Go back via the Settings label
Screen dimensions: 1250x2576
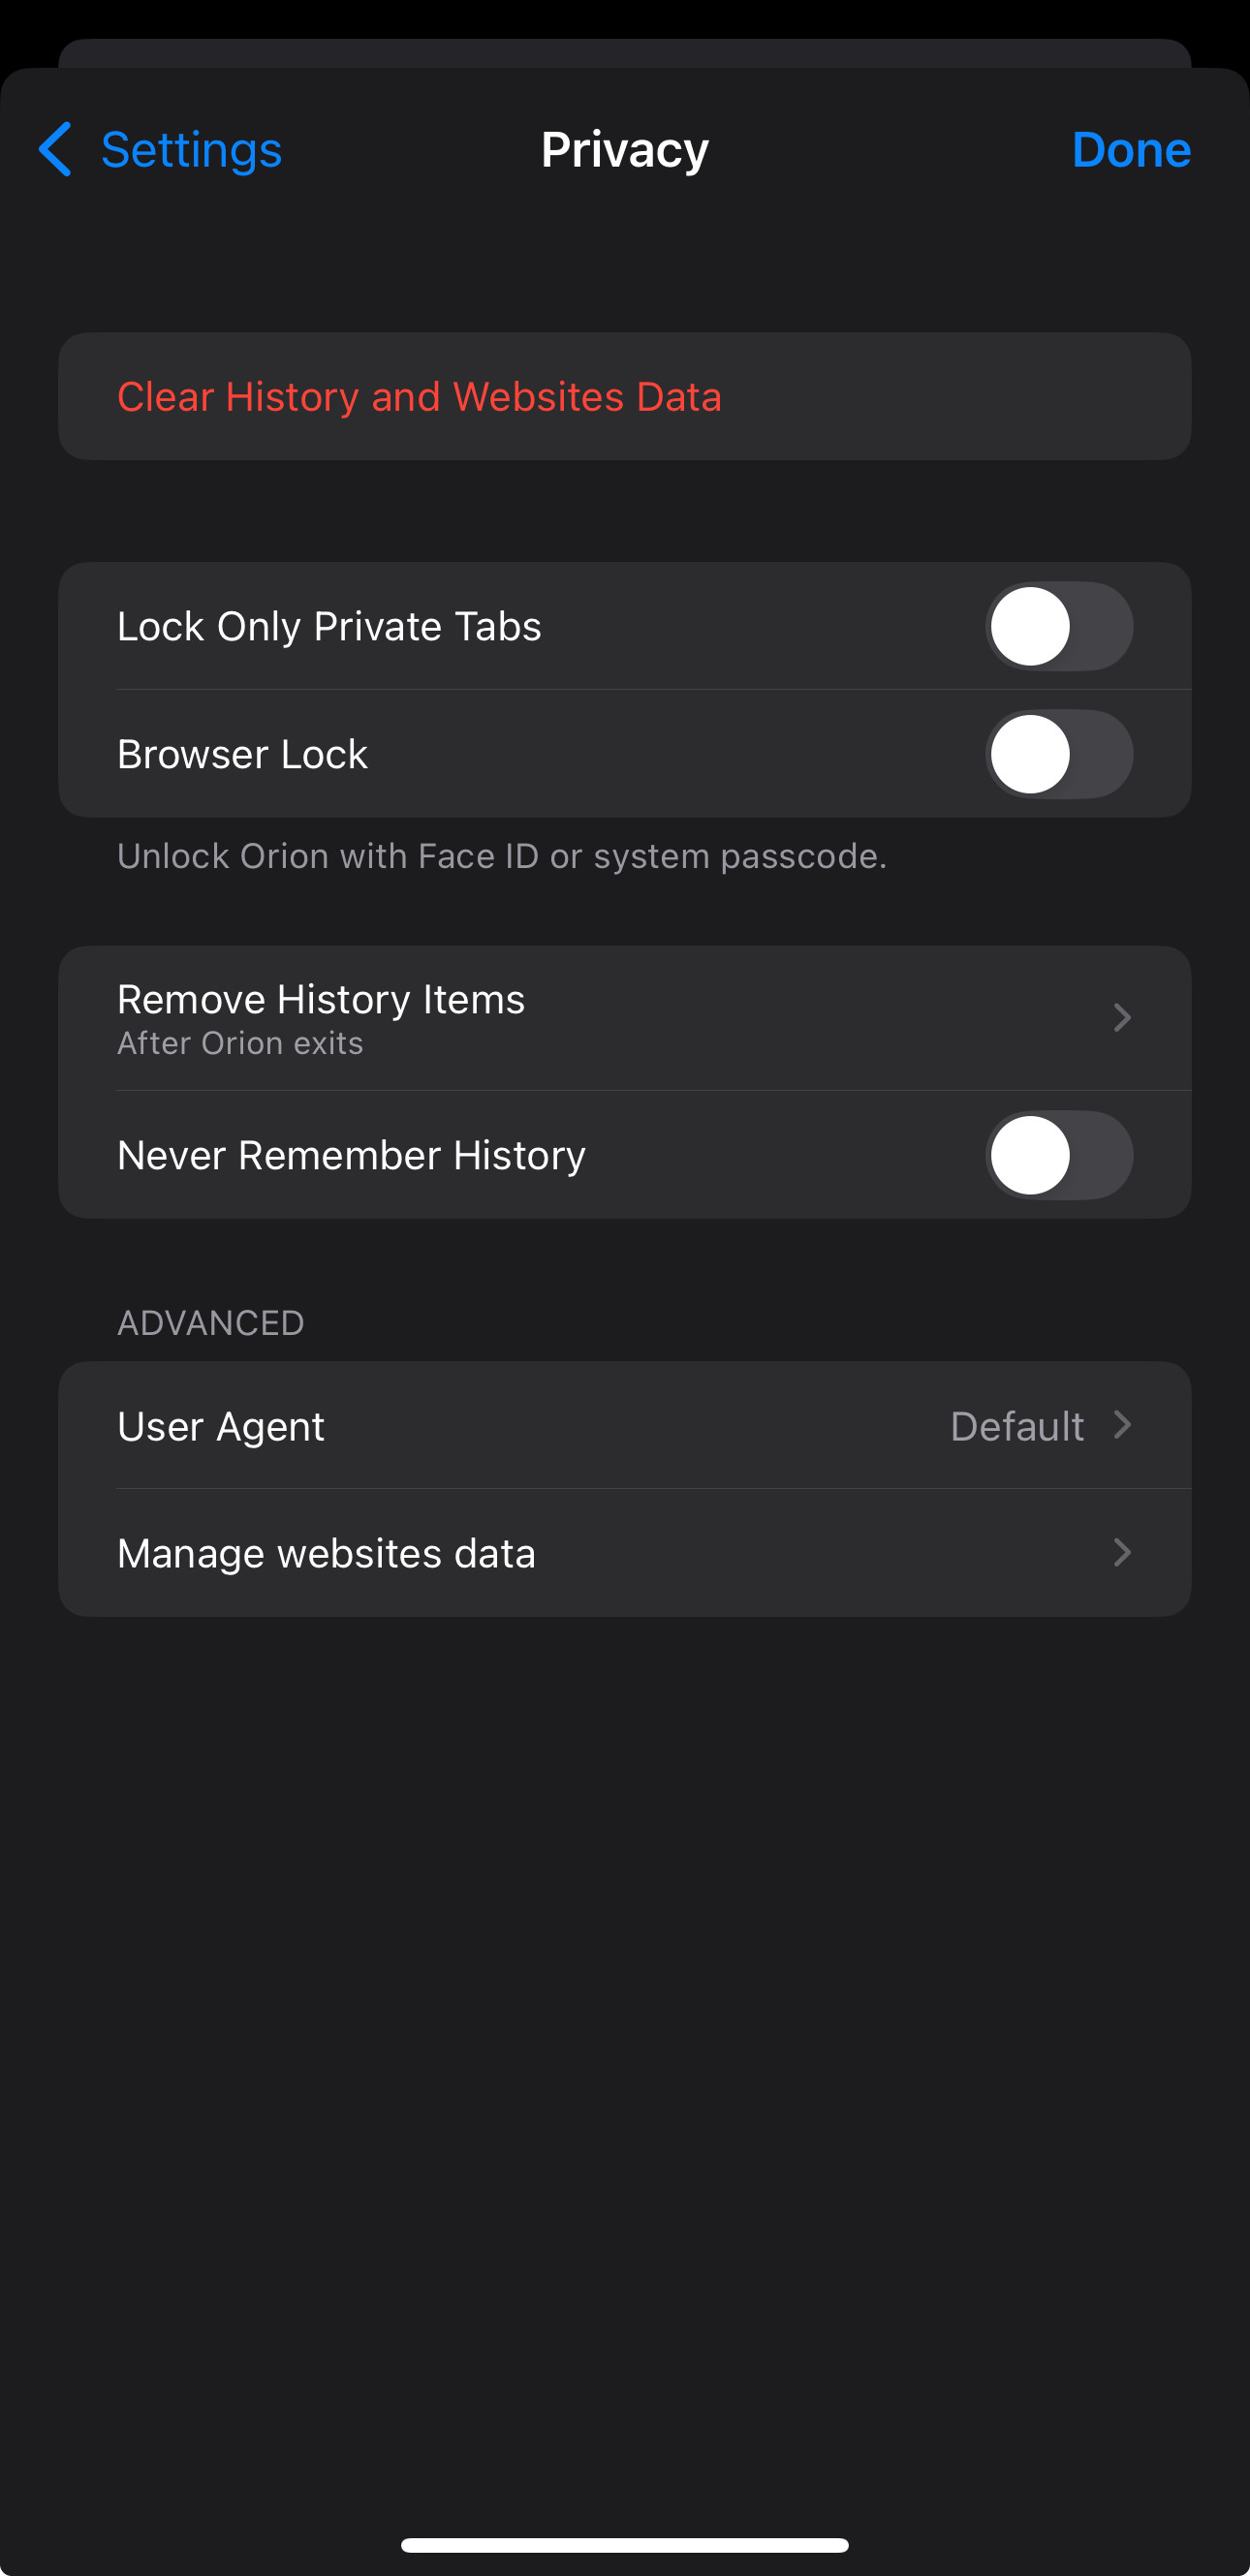click(191, 150)
